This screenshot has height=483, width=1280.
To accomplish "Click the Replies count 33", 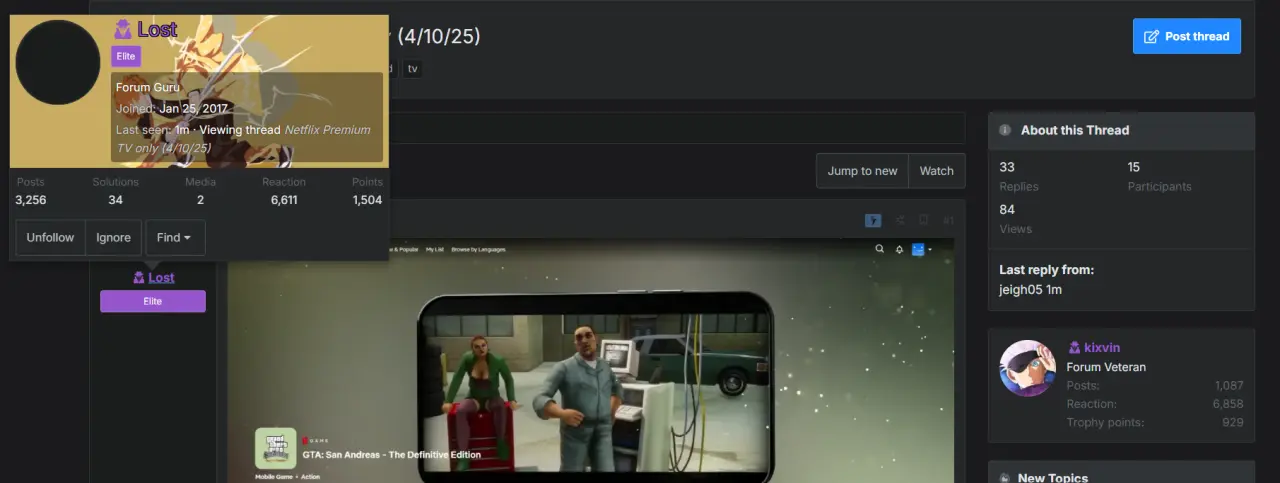I will (1007, 167).
